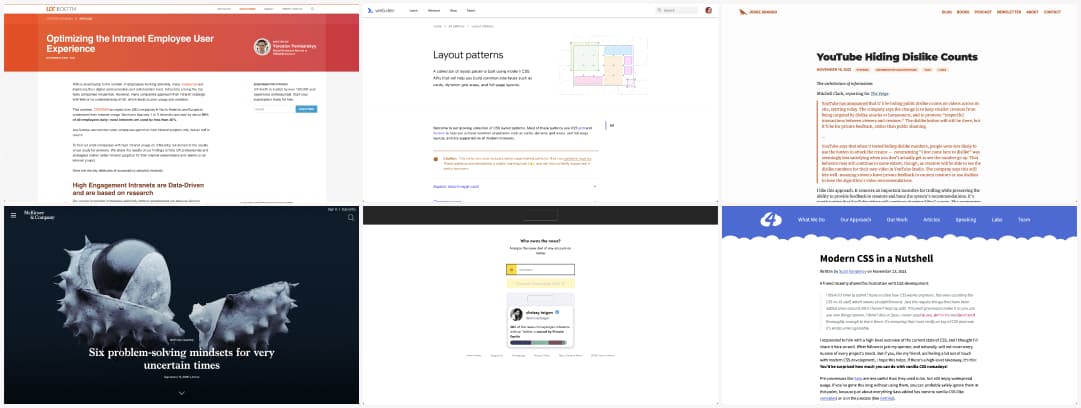Image resolution: width=1081 pixels, height=408 pixels.
Task: Click the Scott Vandehey author link
Action: pyautogui.click(x=852, y=271)
